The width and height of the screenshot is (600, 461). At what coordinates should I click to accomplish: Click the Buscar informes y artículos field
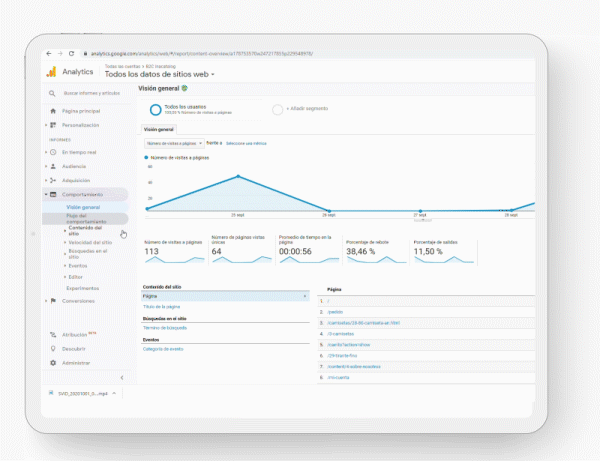point(92,93)
